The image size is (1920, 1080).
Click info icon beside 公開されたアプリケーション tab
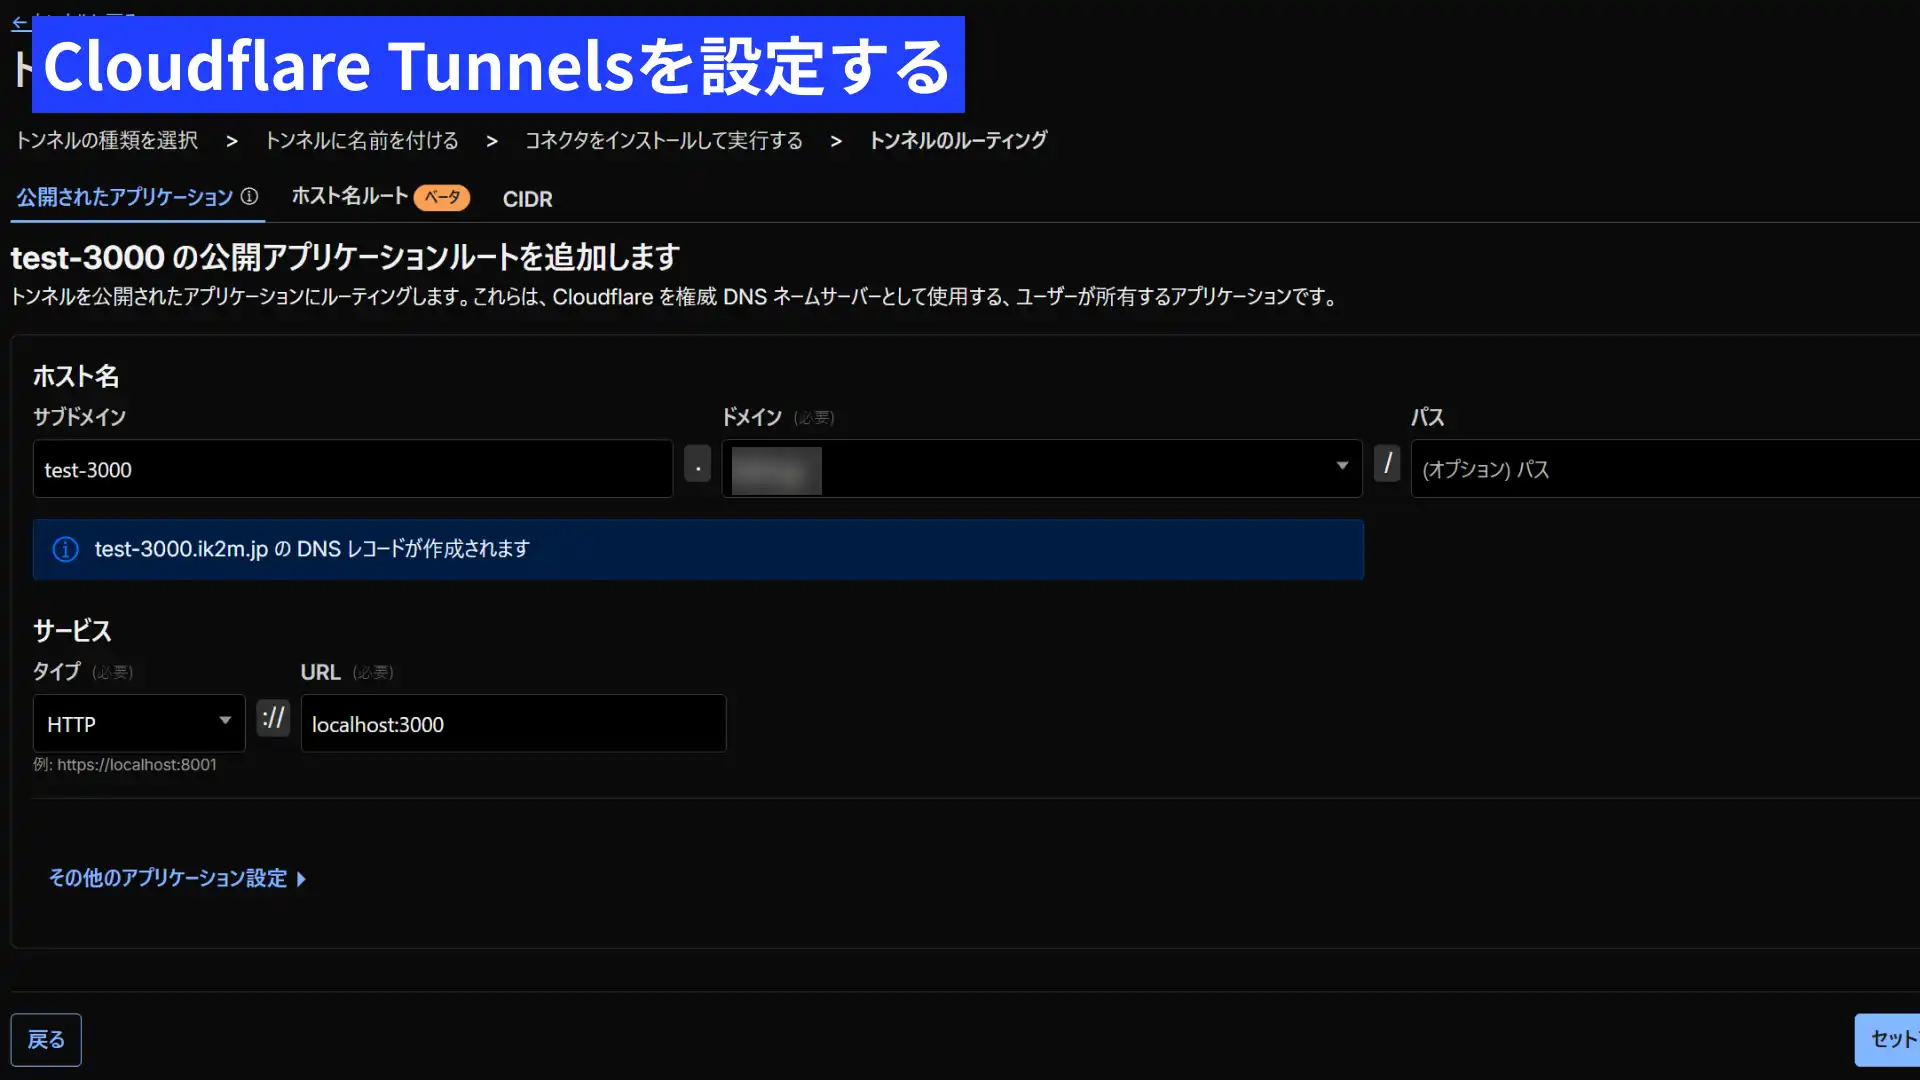[249, 197]
